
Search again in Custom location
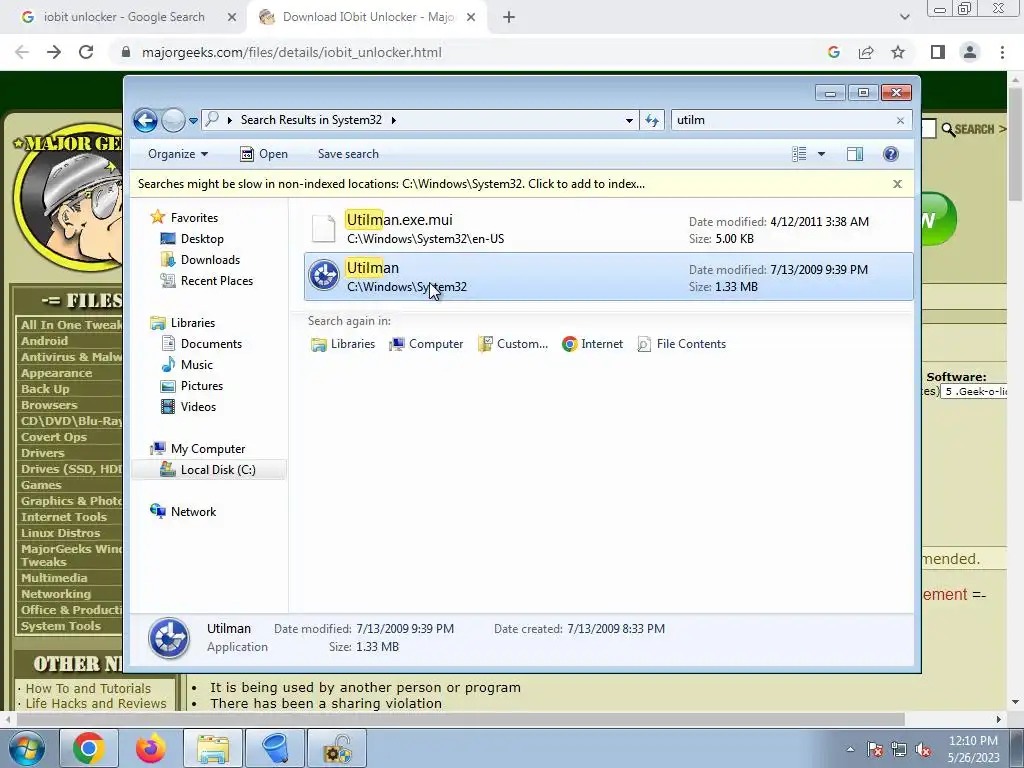pyautogui.click(x=513, y=344)
